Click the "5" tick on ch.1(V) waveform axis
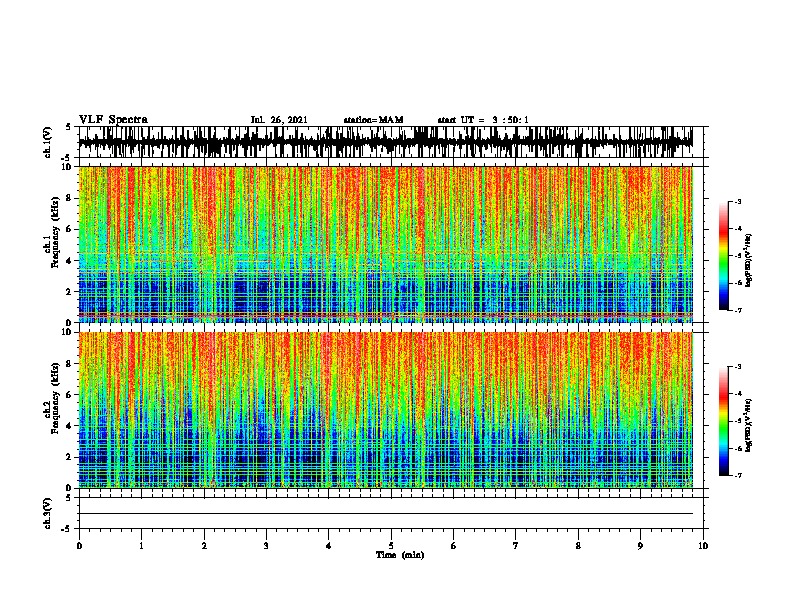Screen dimensions: 792x612 point(69,127)
